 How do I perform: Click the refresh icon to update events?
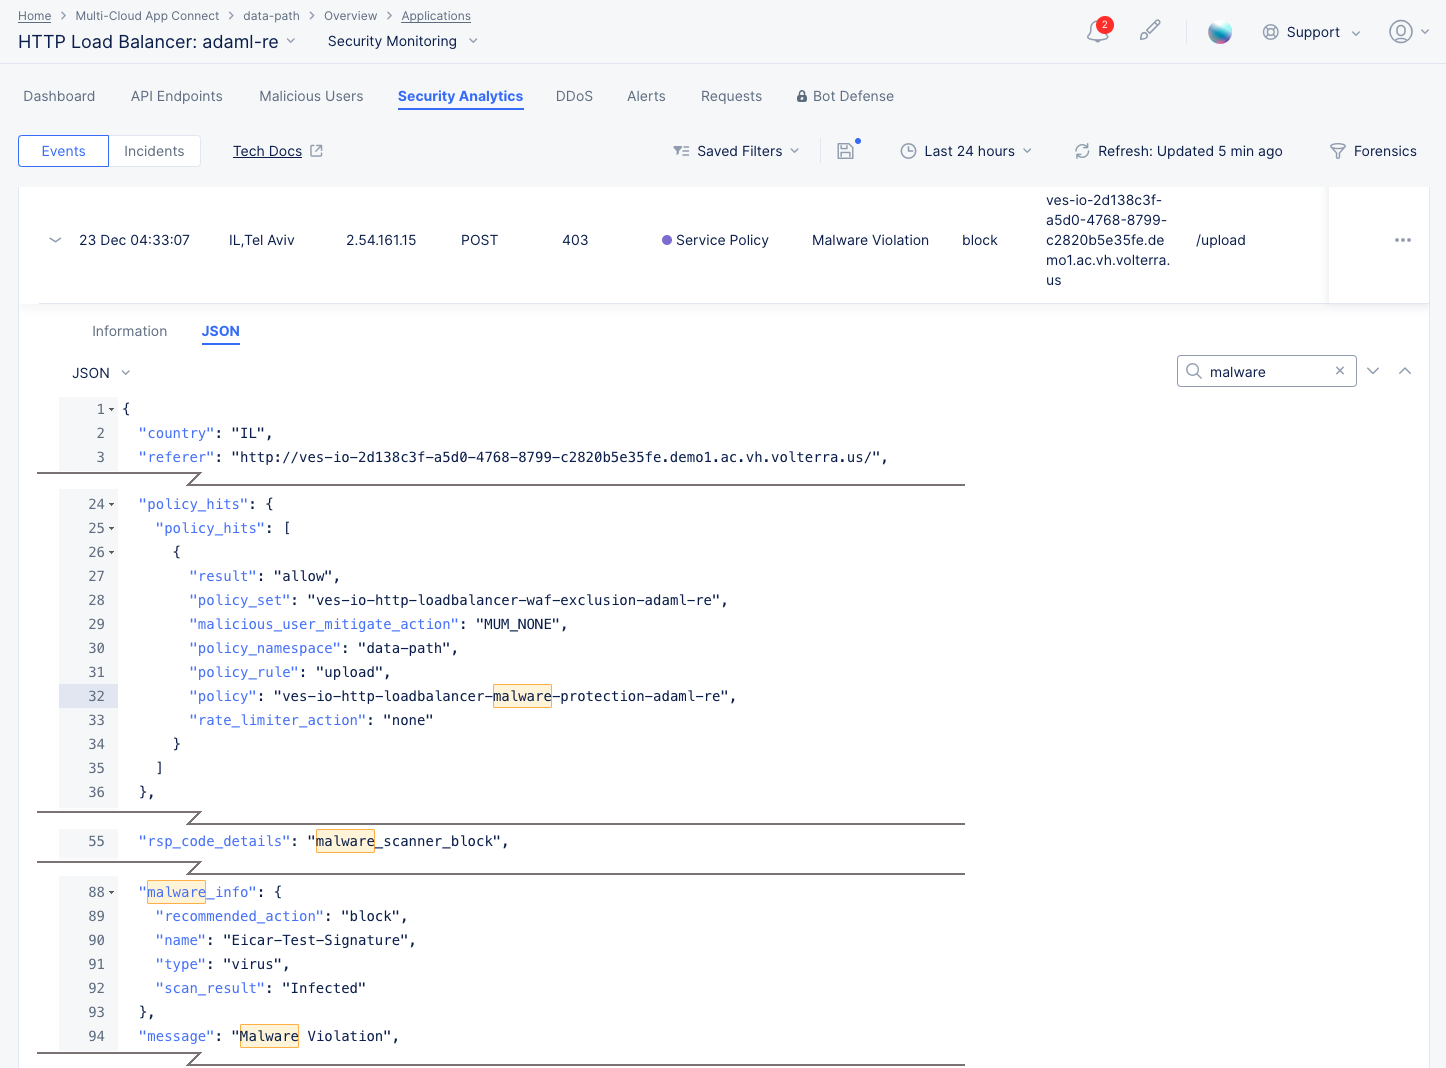[1082, 151]
